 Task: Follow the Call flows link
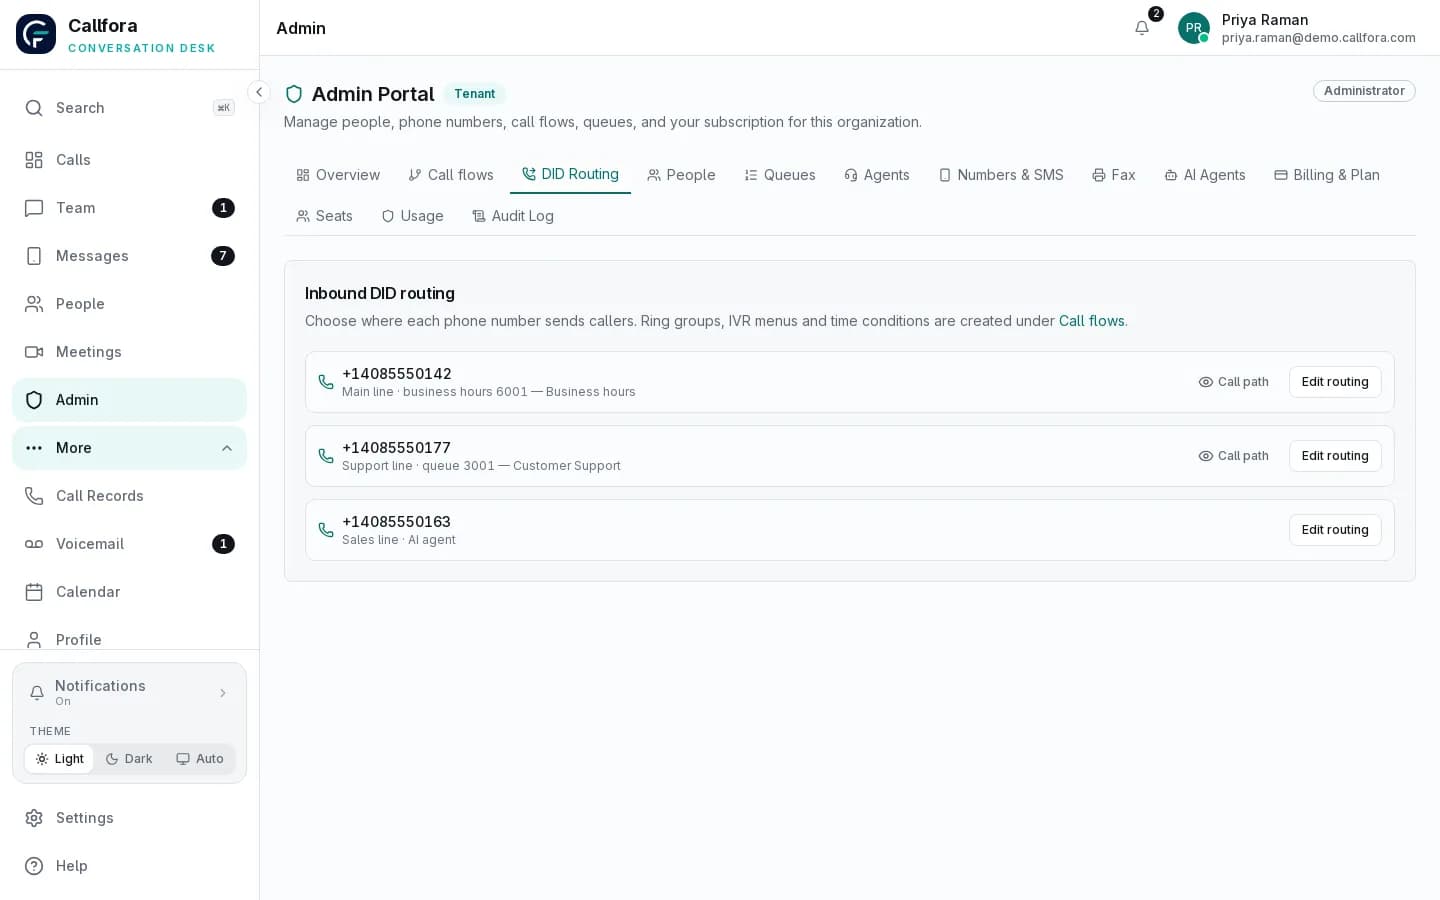click(x=1092, y=321)
